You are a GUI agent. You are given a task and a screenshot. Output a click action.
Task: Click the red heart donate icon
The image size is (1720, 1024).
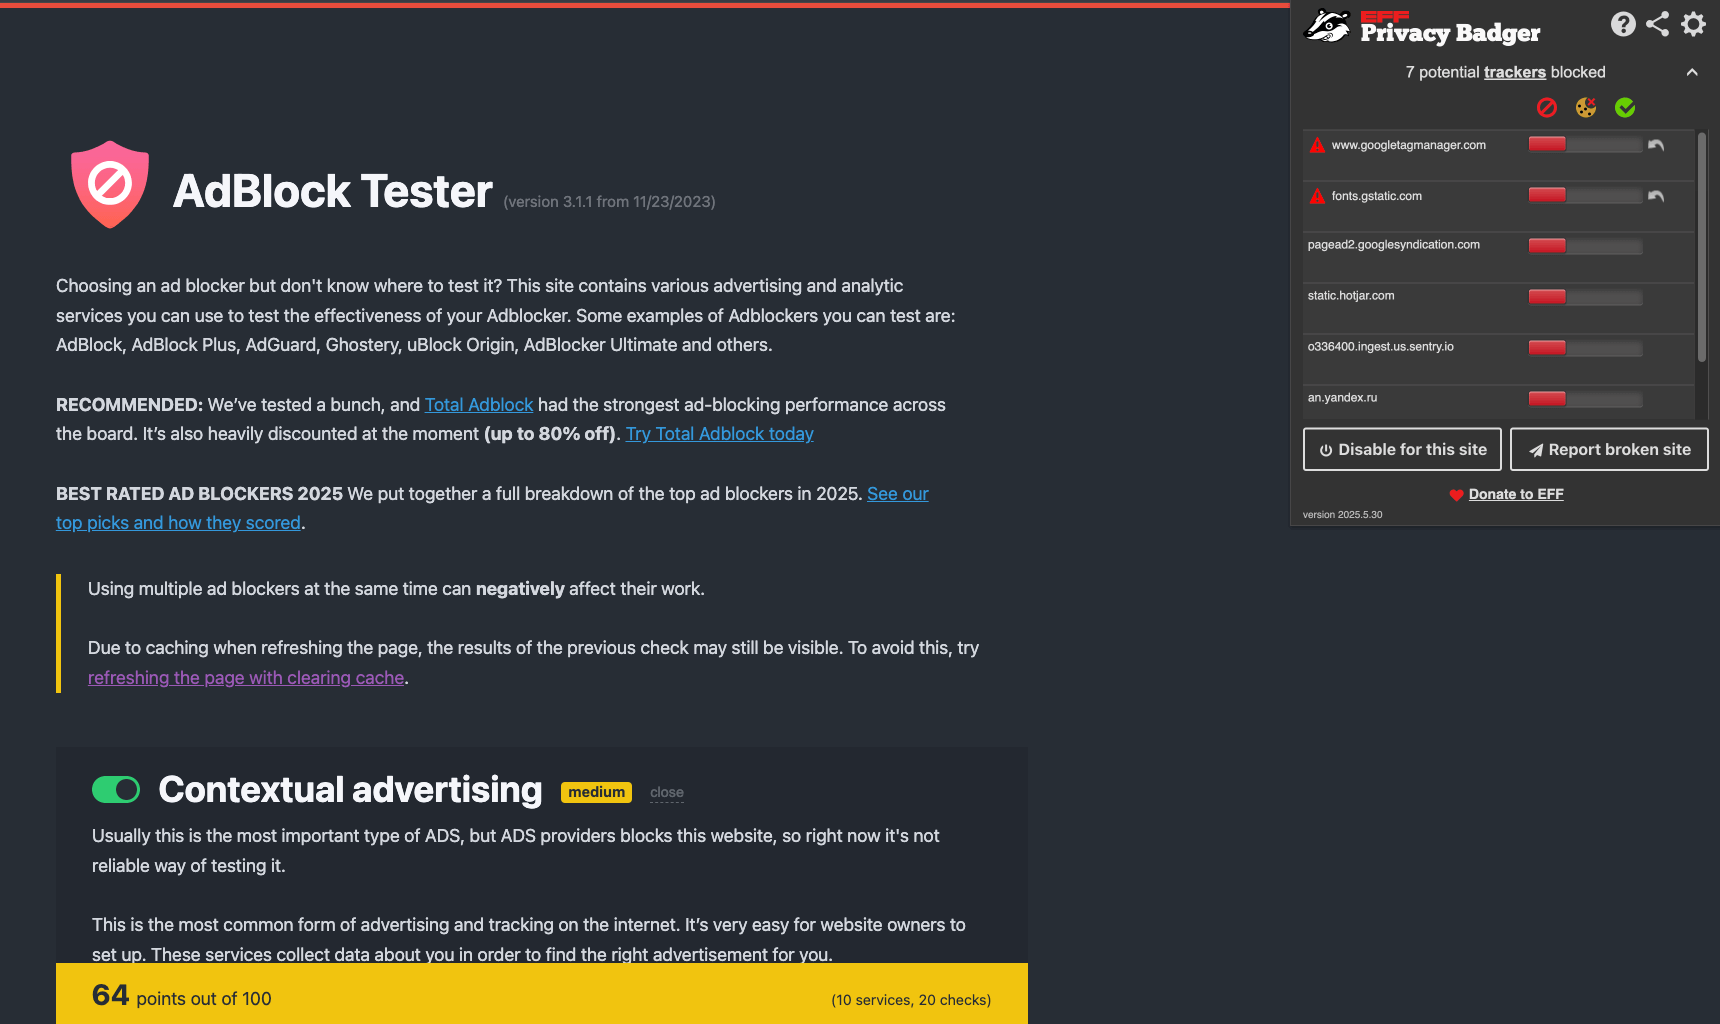pos(1456,495)
